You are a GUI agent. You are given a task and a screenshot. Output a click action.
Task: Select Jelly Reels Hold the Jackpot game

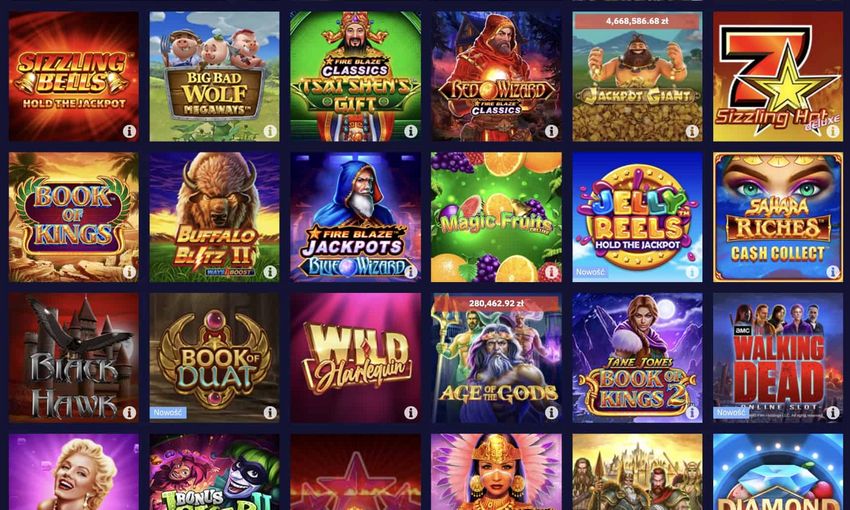point(638,217)
